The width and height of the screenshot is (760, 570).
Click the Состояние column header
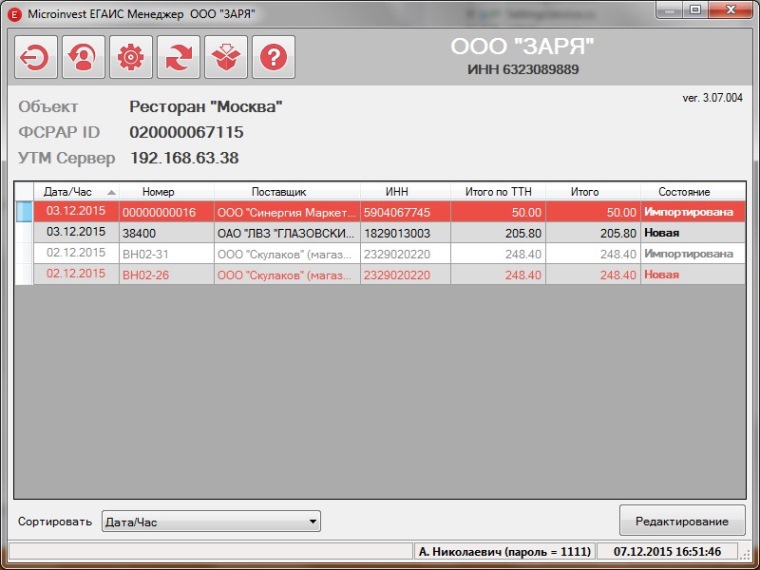click(x=684, y=191)
